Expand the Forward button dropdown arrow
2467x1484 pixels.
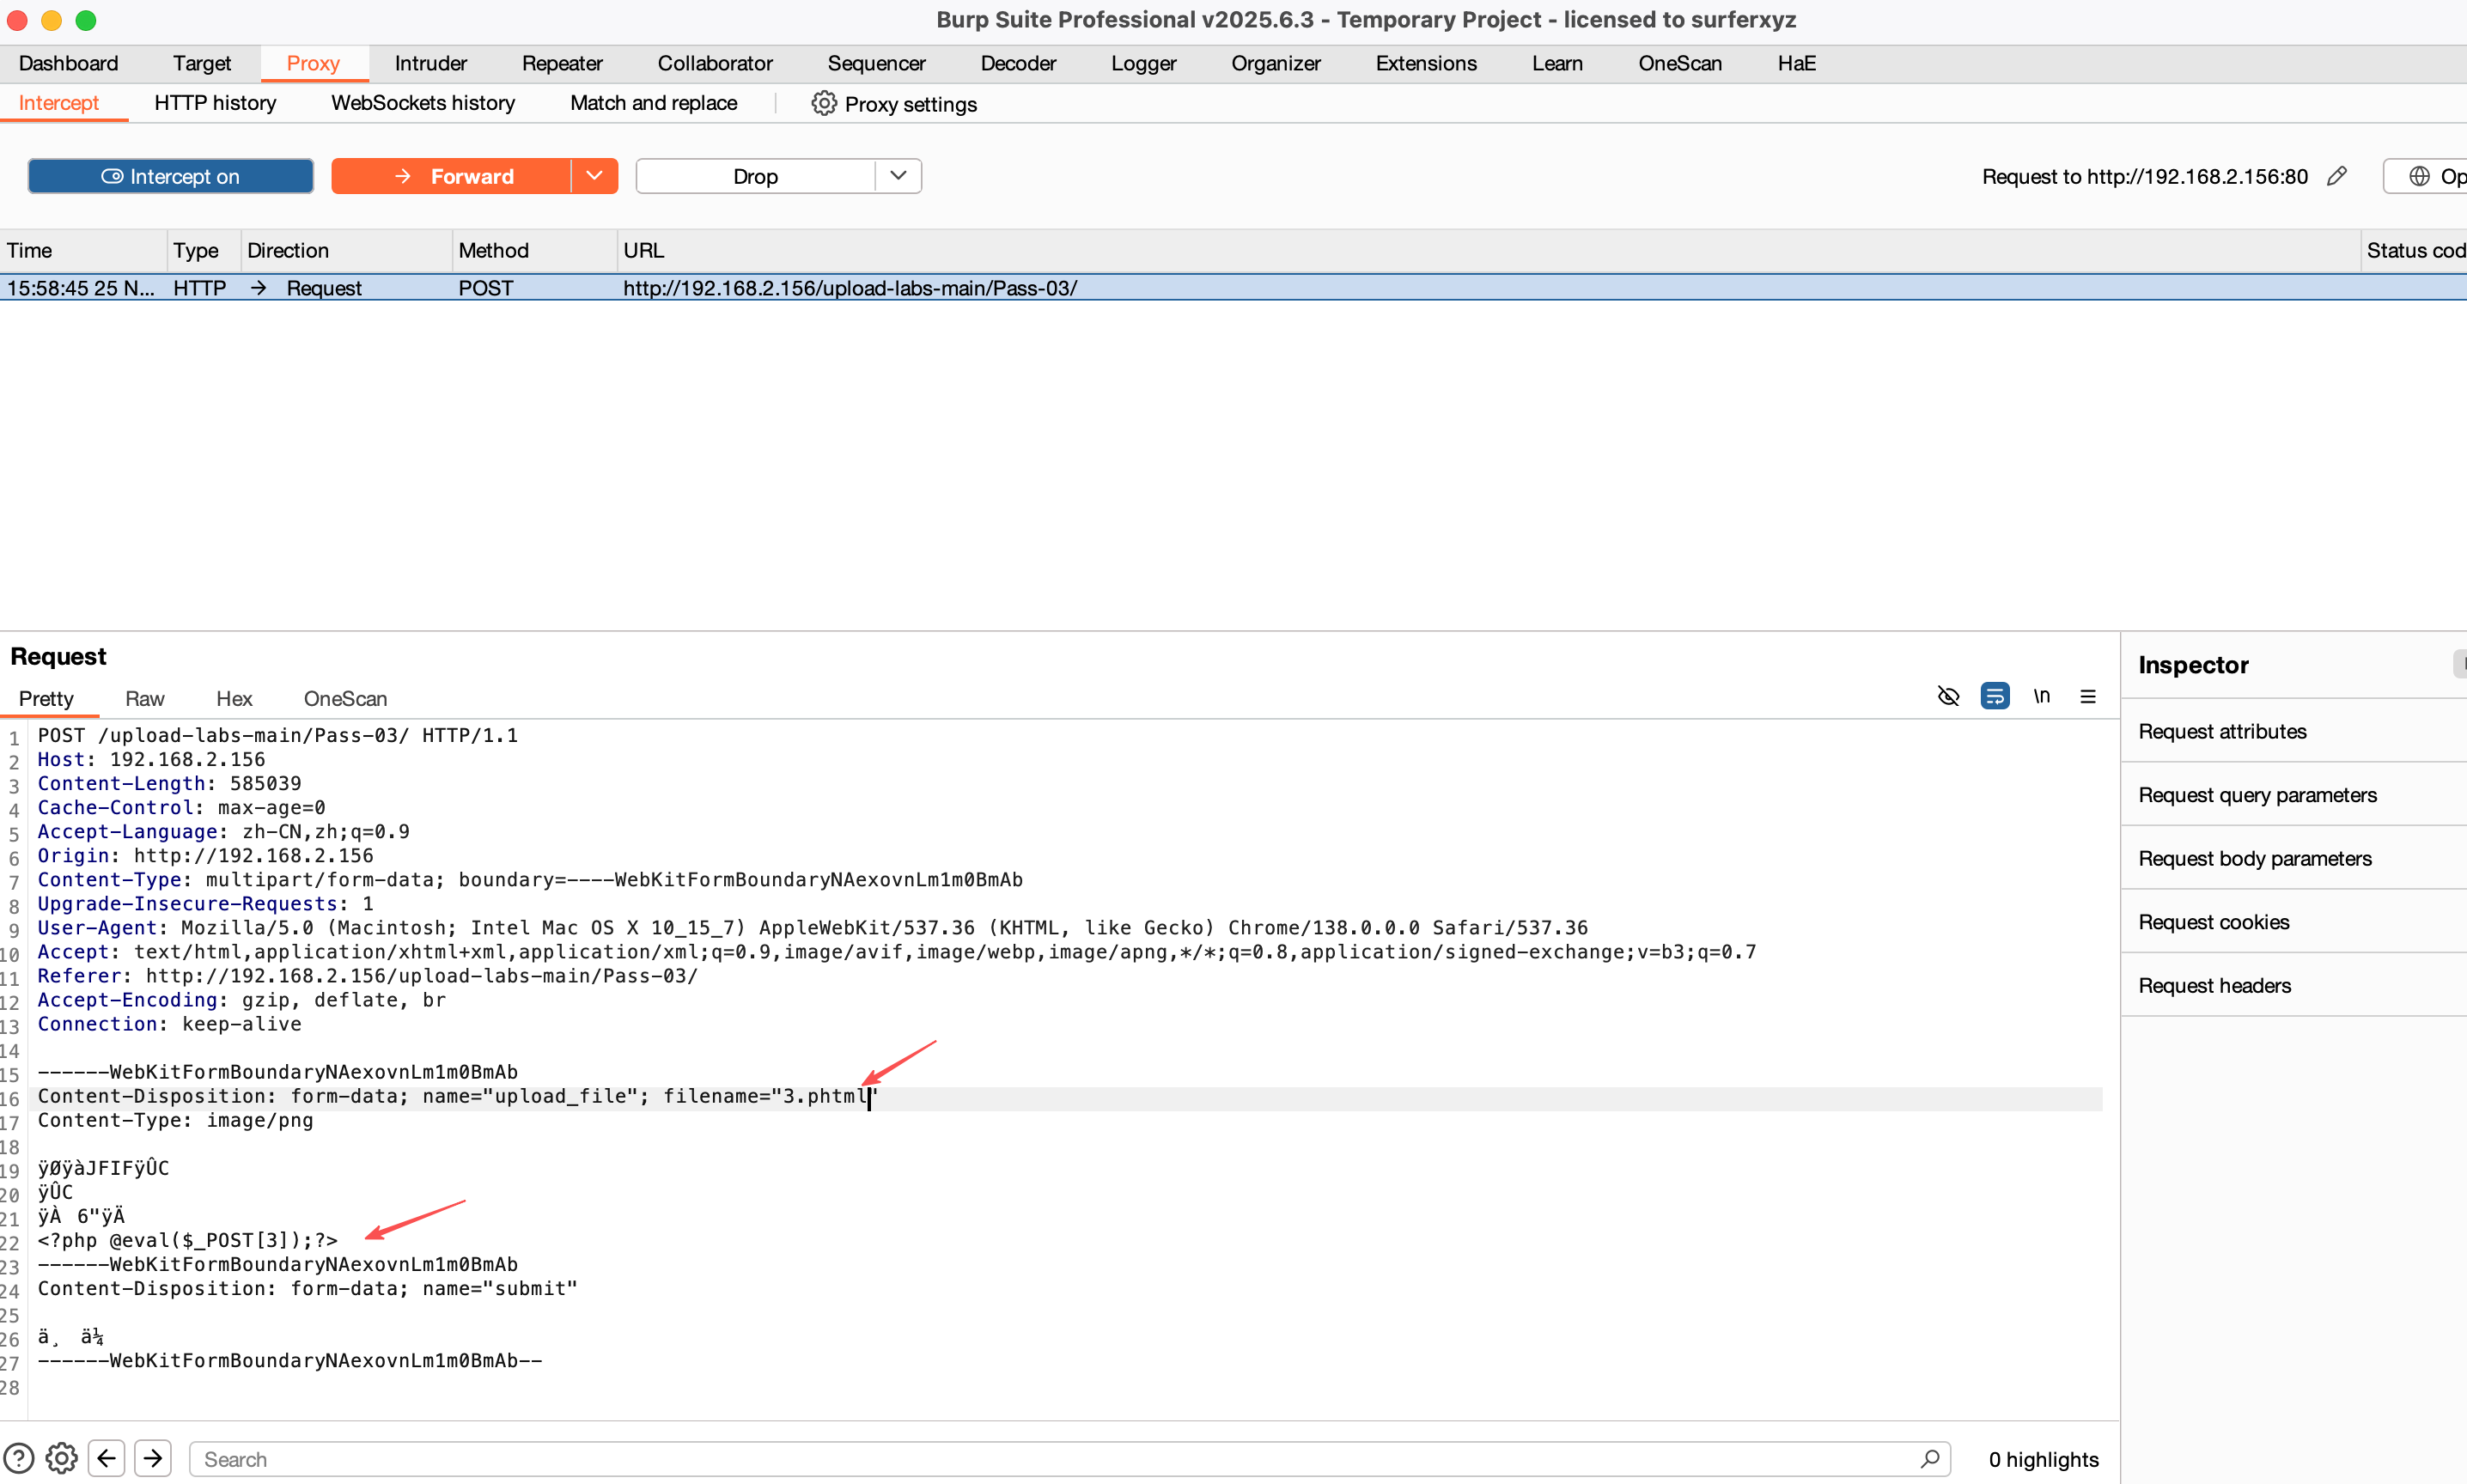tap(594, 176)
